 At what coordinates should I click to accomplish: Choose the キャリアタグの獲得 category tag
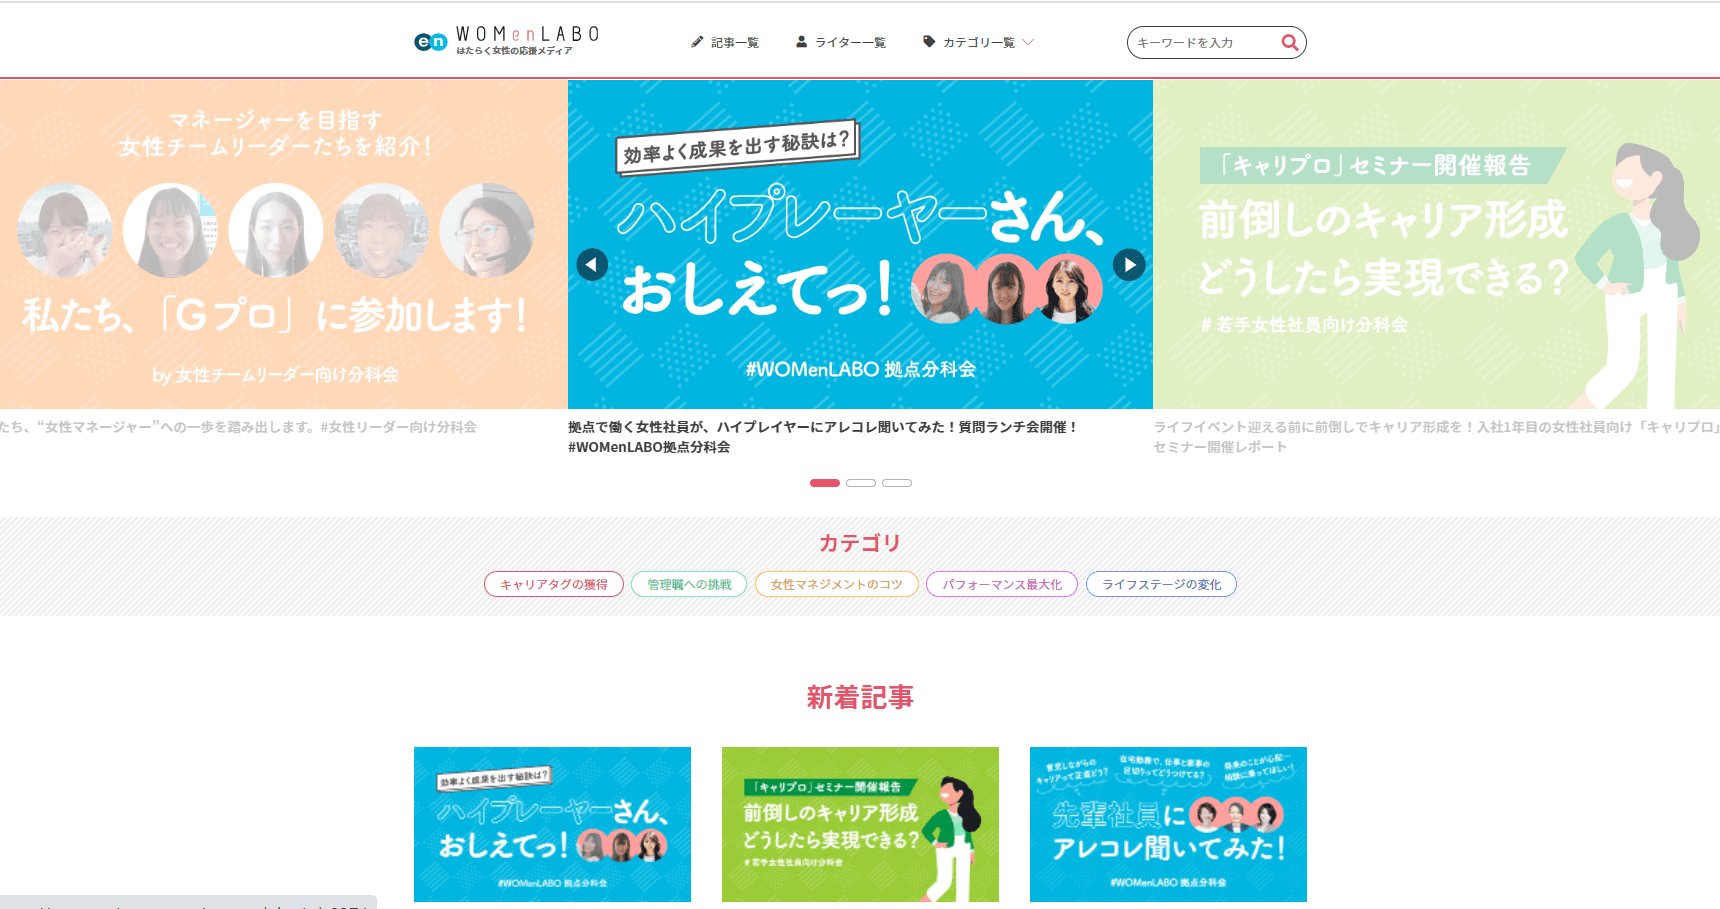(554, 584)
